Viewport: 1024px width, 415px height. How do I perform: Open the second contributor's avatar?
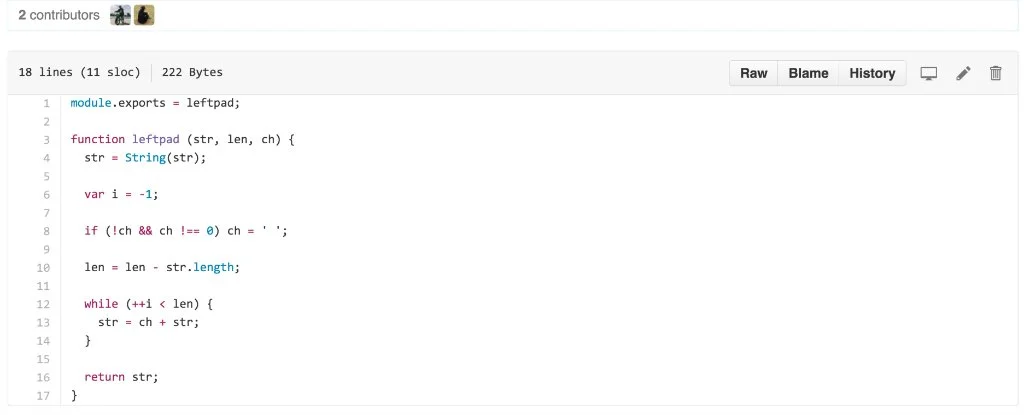(144, 15)
